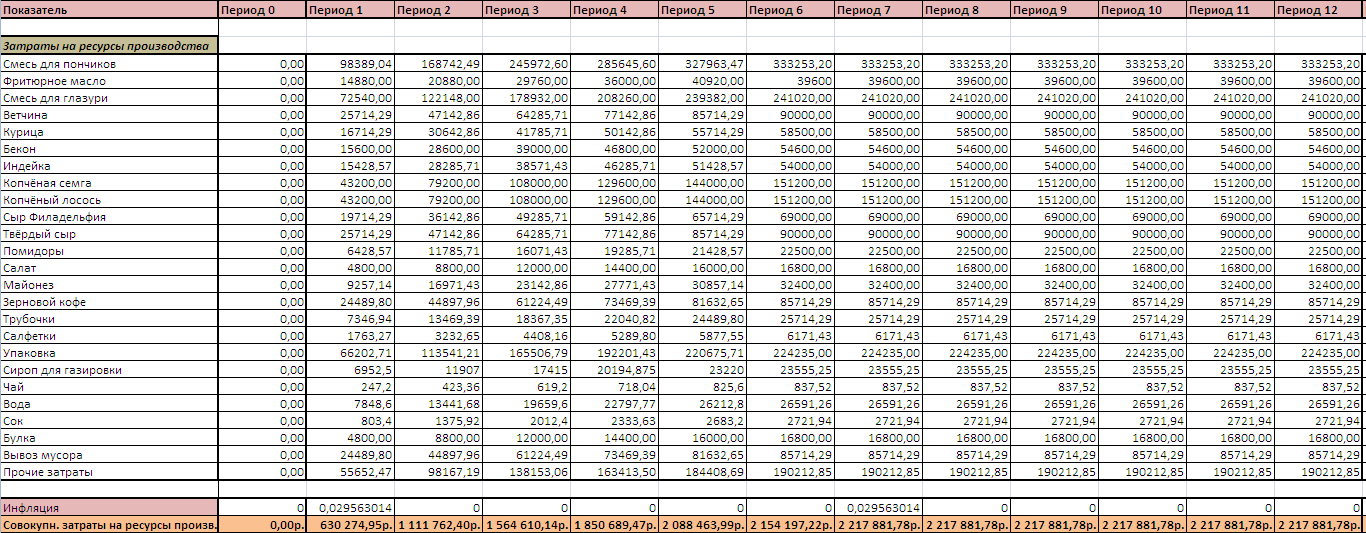Select Ветчина Период 4 value 77142,86

pos(614,115)
